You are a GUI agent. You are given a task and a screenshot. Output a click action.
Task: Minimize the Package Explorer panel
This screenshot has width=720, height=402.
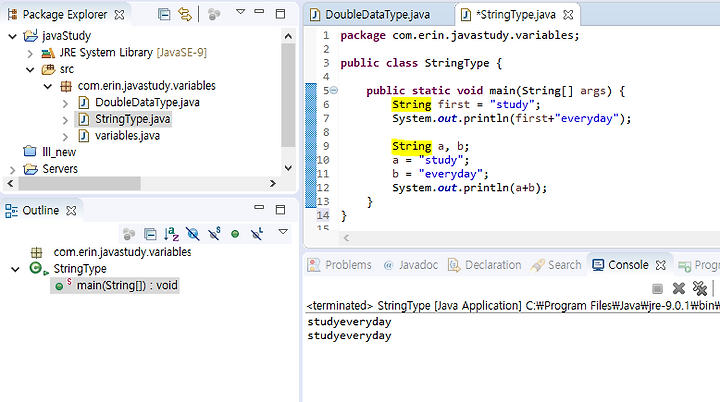(x=259, y=11)
